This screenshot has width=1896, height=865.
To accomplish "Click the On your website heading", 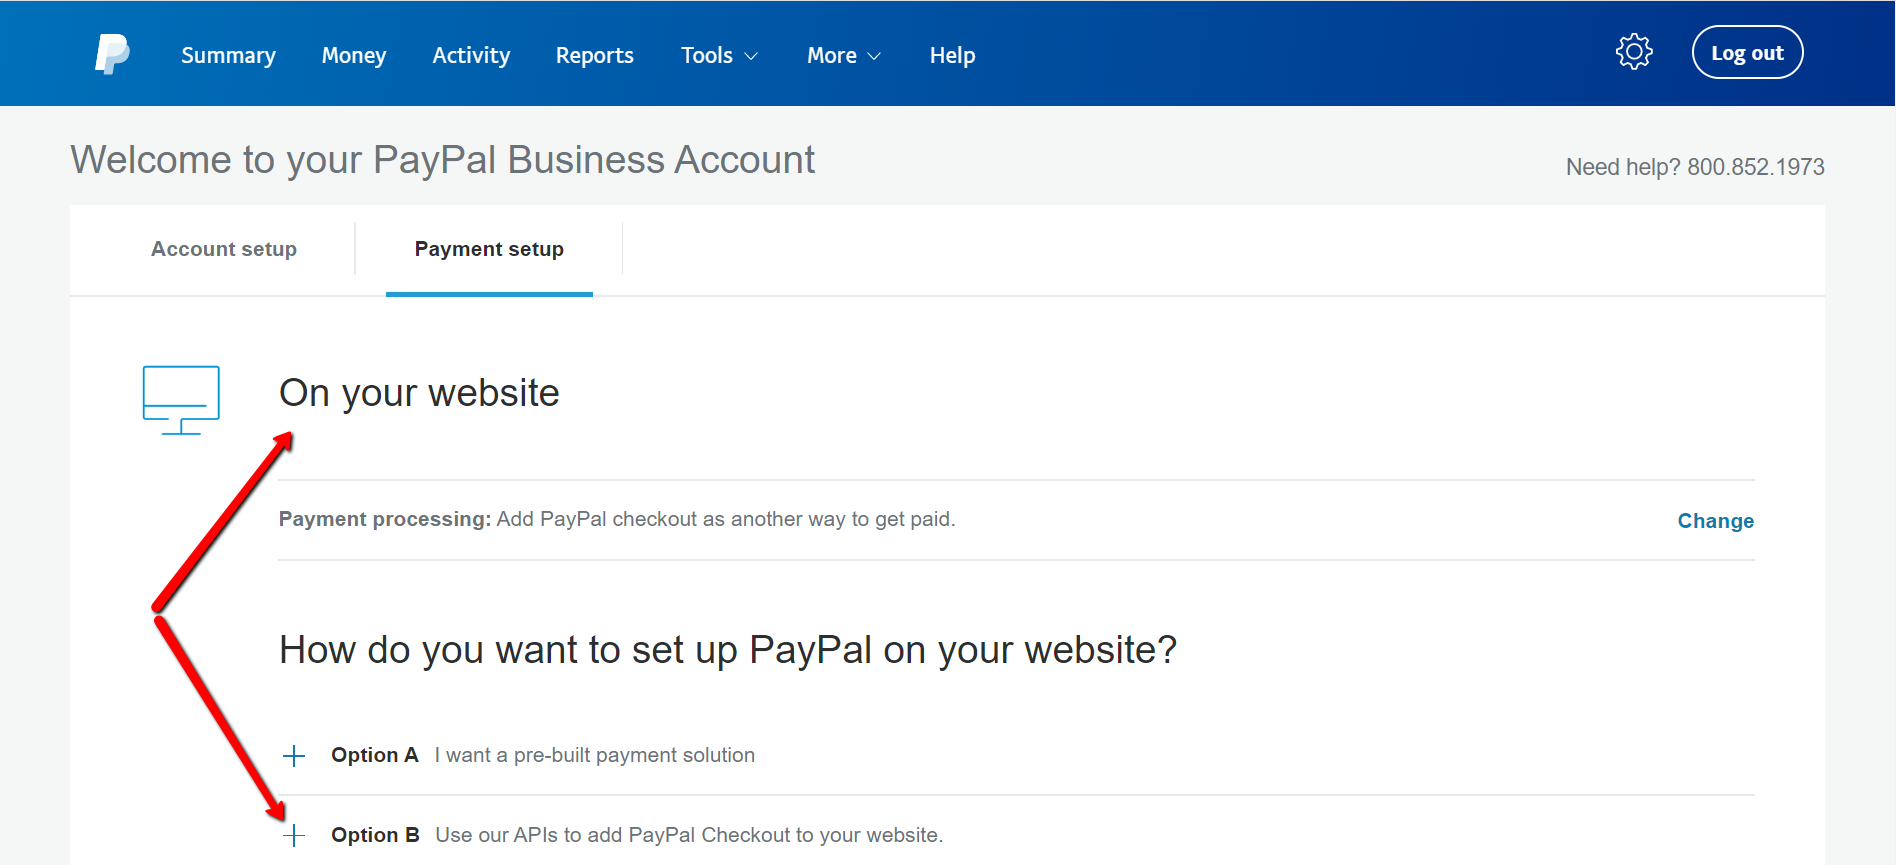I will (419, 393).
